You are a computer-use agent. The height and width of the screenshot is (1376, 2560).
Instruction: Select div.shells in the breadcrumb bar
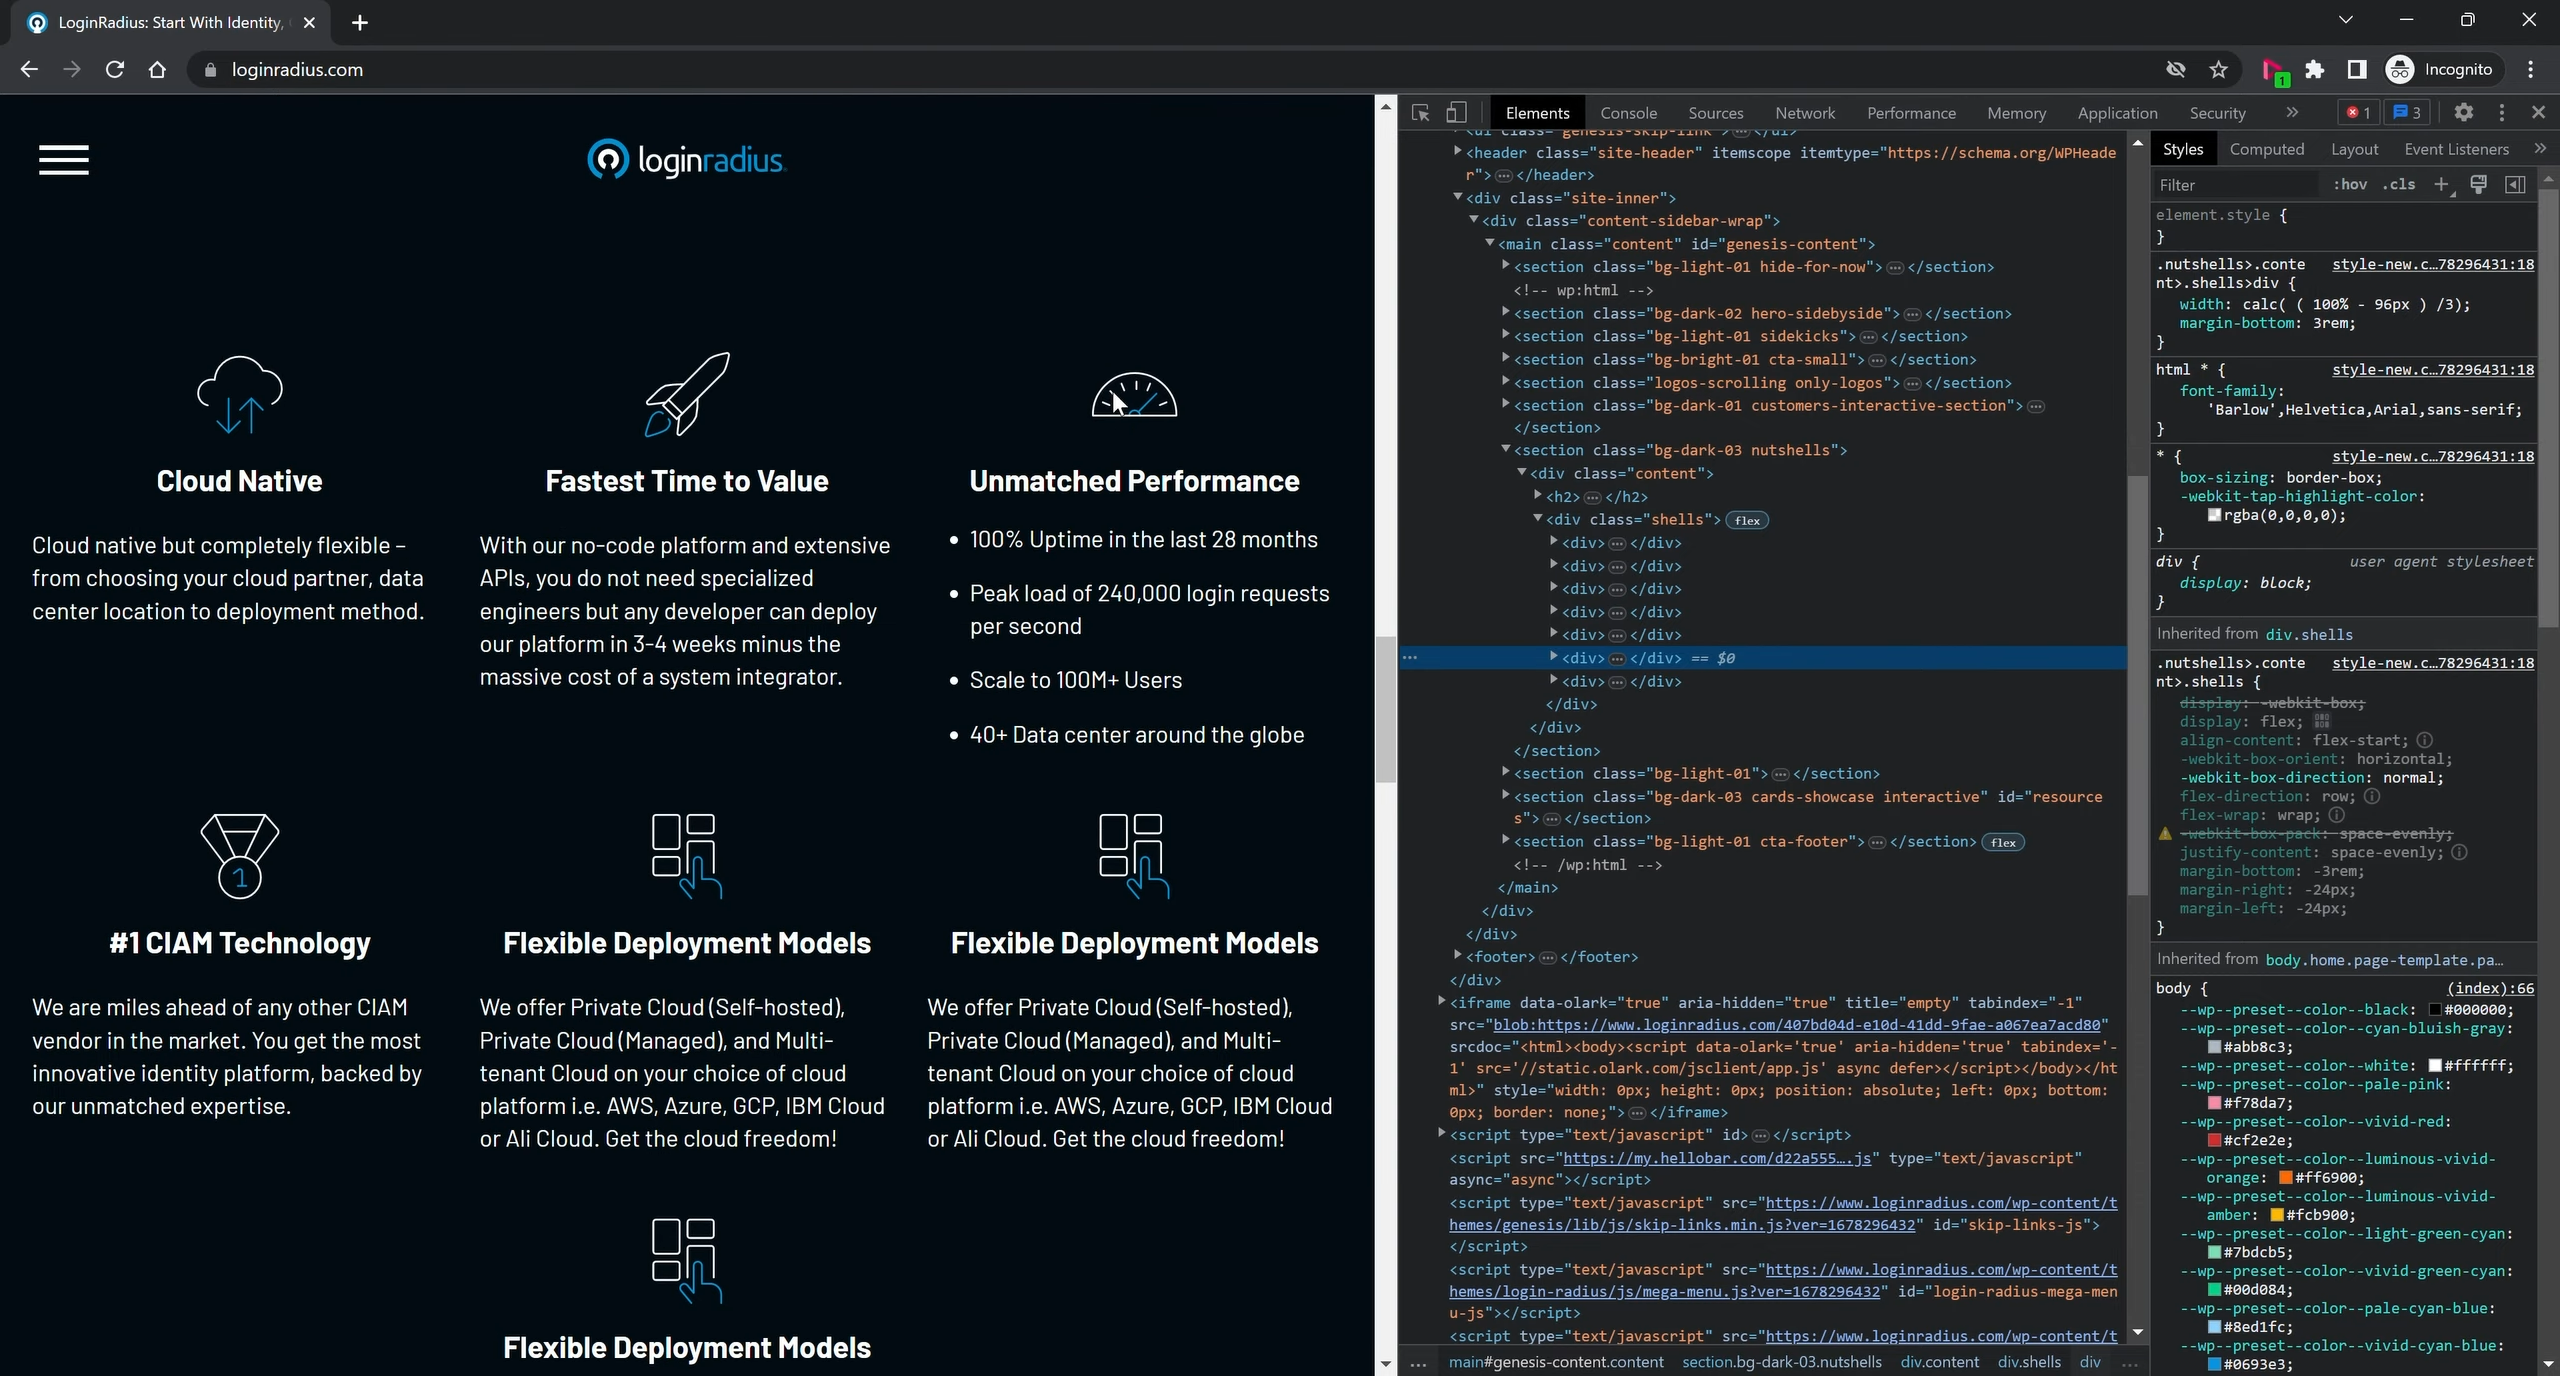[2029, 1362]
